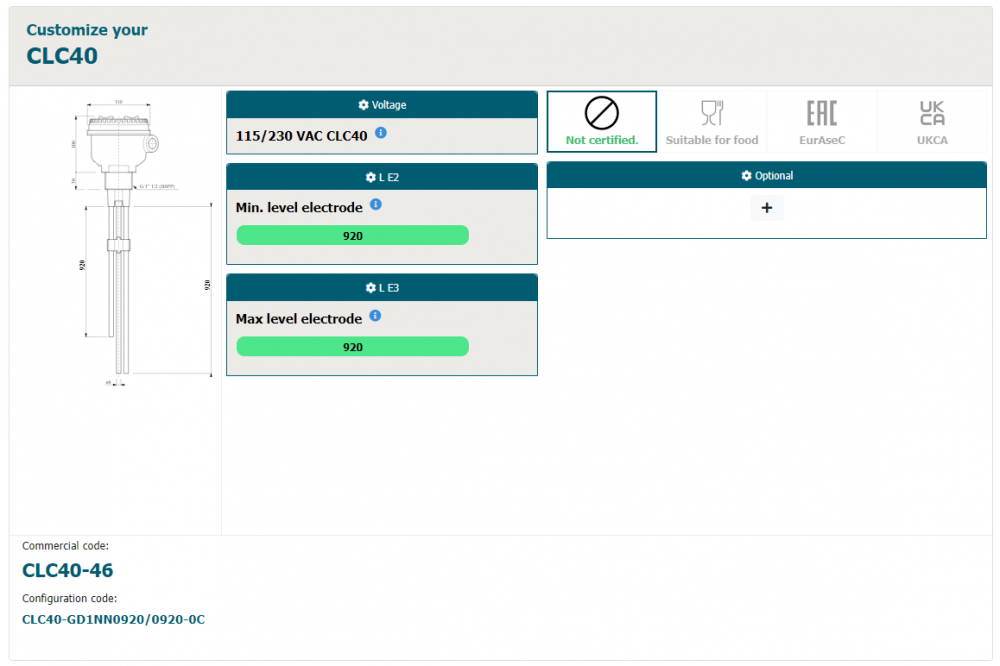Open the CLC40 technical drawing image
The height and width of the screenshot is (666, 1000).
click(117, 240)
